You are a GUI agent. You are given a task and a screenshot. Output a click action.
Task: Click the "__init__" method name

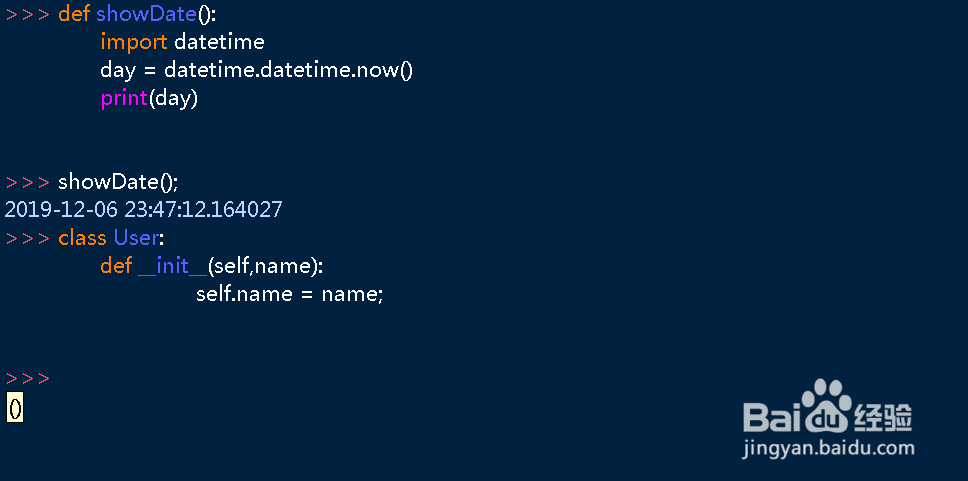click(x=172, y=267)
